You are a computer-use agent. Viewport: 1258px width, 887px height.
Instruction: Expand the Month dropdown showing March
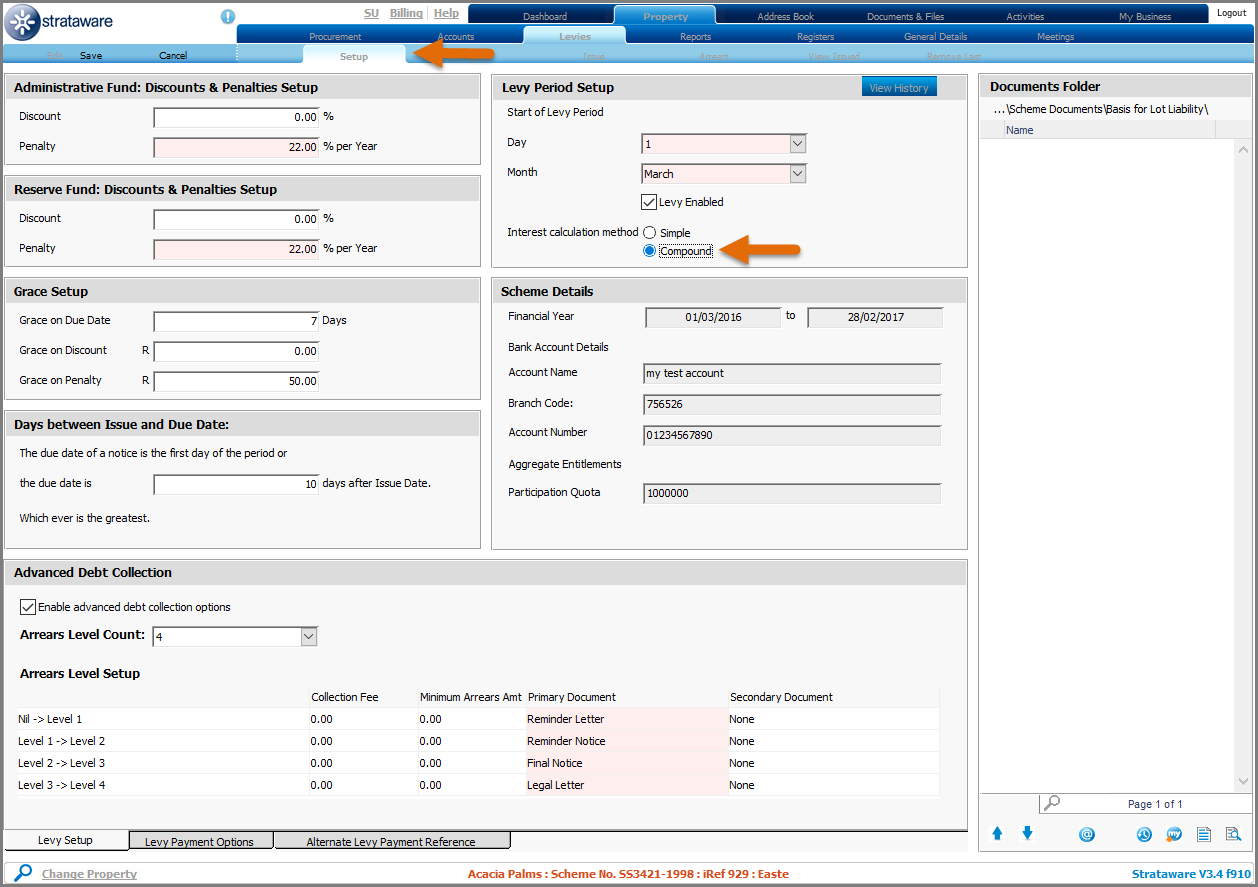(x=797, y=174)
